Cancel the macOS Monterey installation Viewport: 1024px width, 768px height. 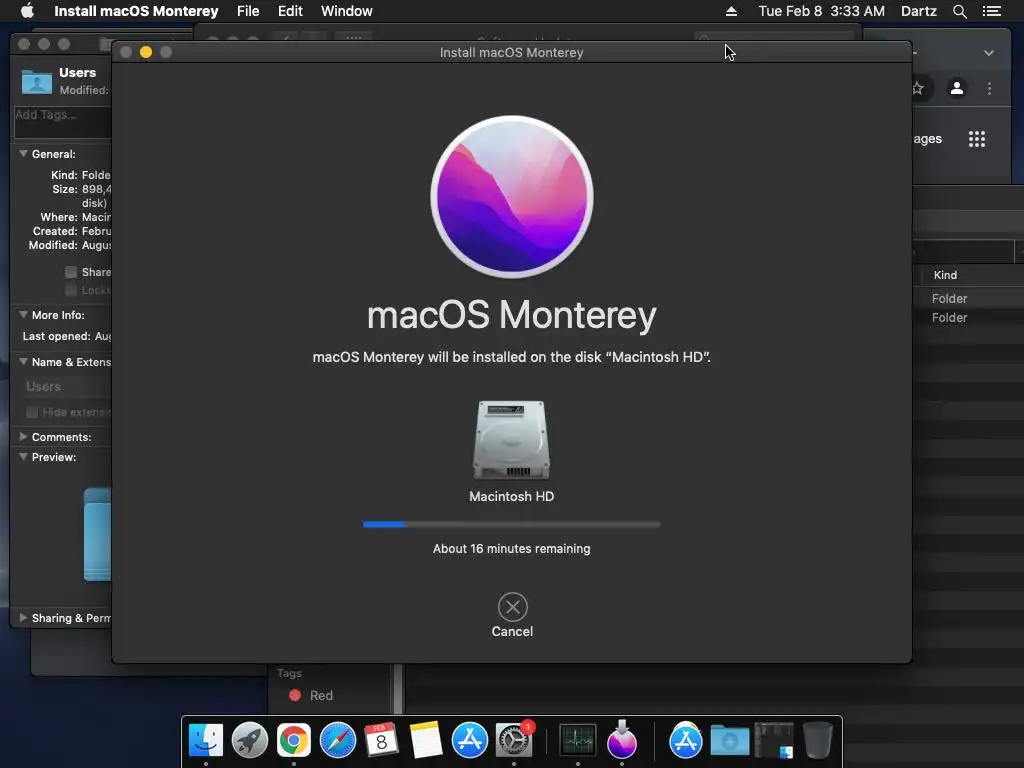[x=512, y=607]
